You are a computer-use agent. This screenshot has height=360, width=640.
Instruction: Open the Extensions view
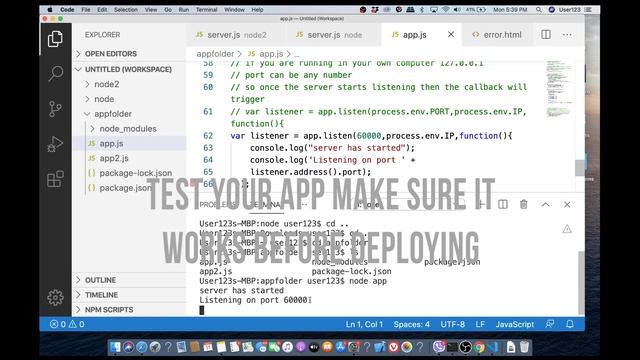click(x=55, y=179)
